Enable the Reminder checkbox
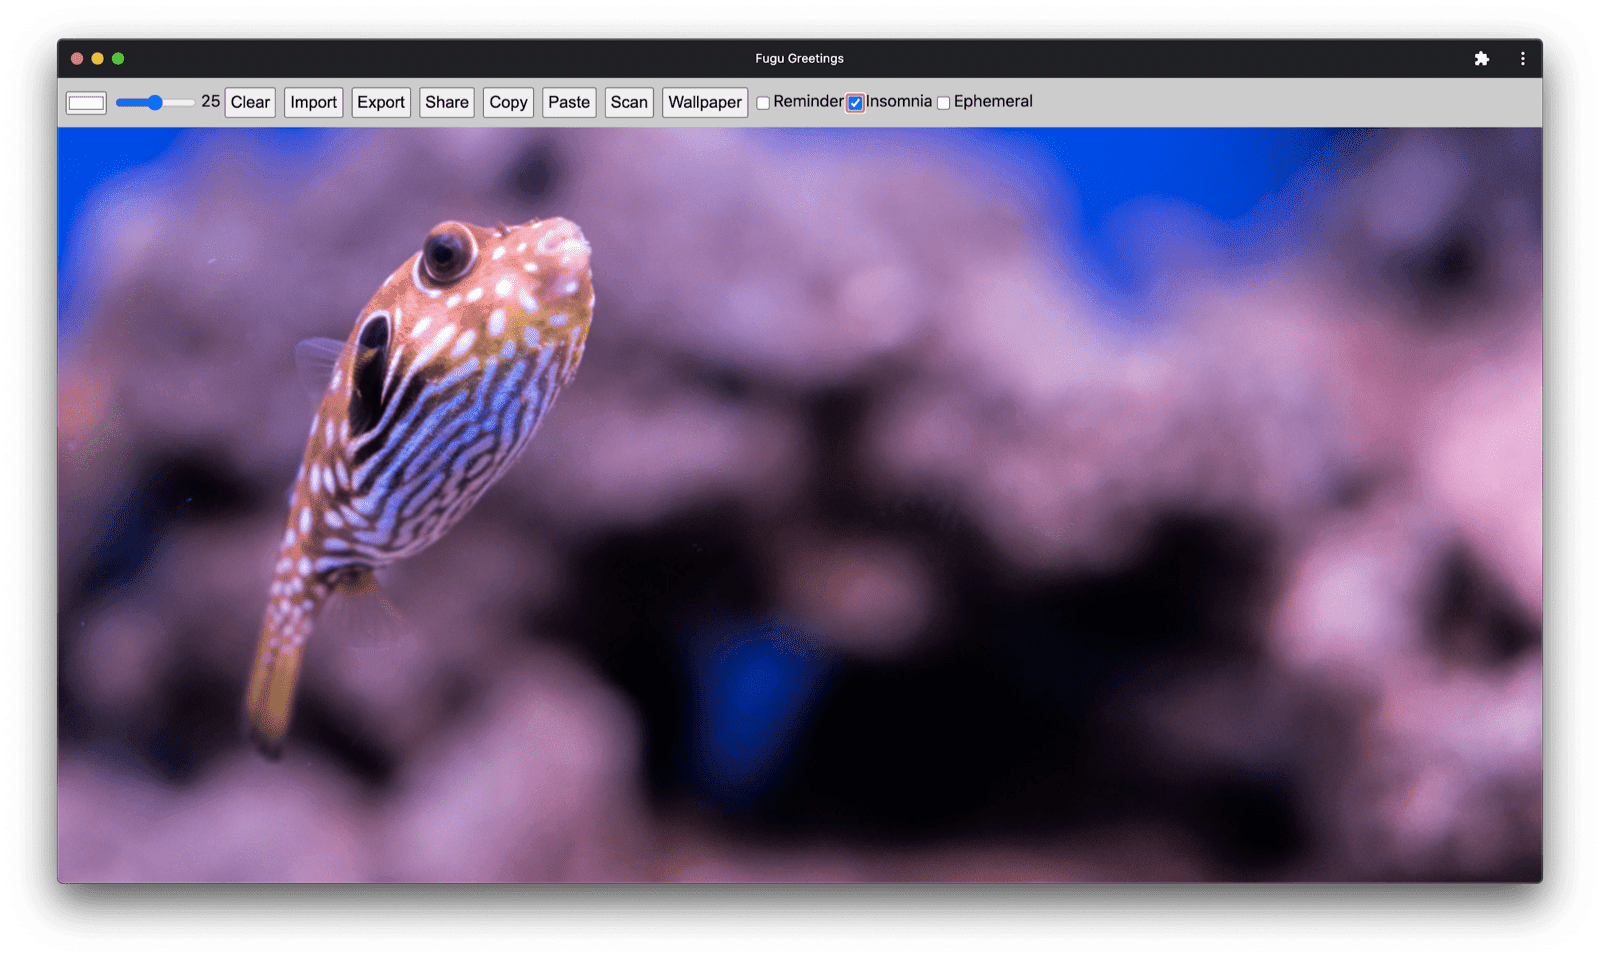 tap(763, 103)
